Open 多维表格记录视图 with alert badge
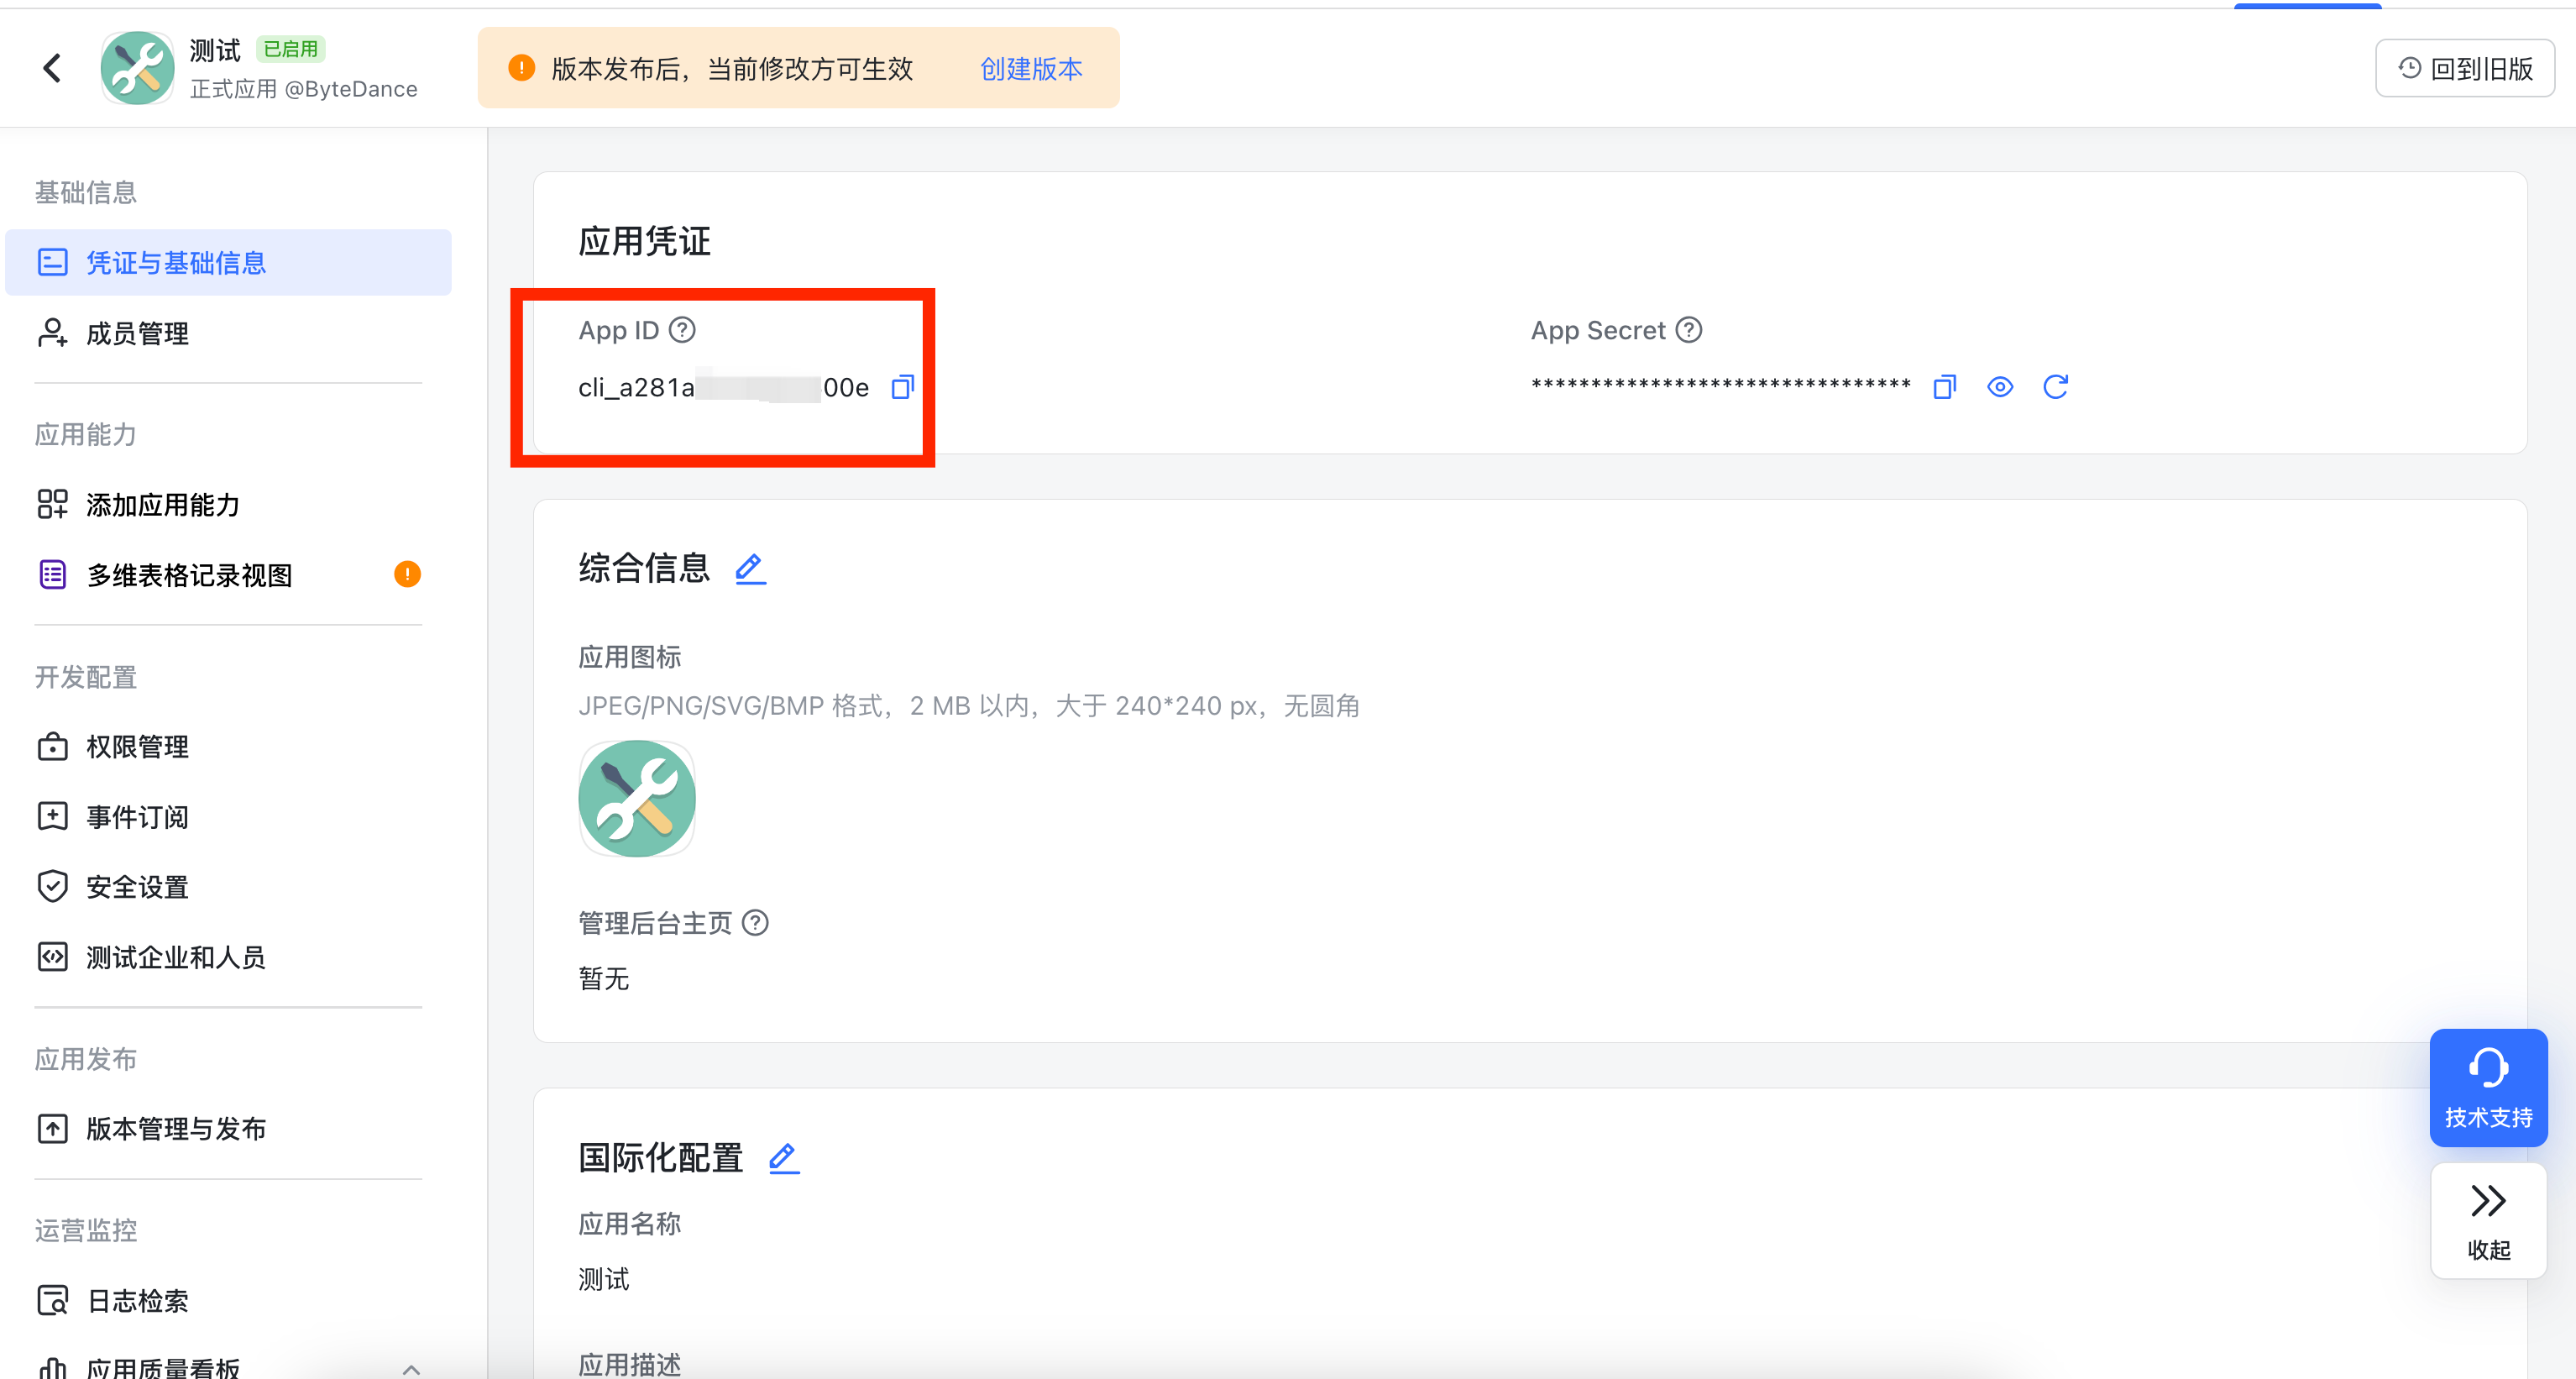2576x1379 pixels. tap(188, 574)
